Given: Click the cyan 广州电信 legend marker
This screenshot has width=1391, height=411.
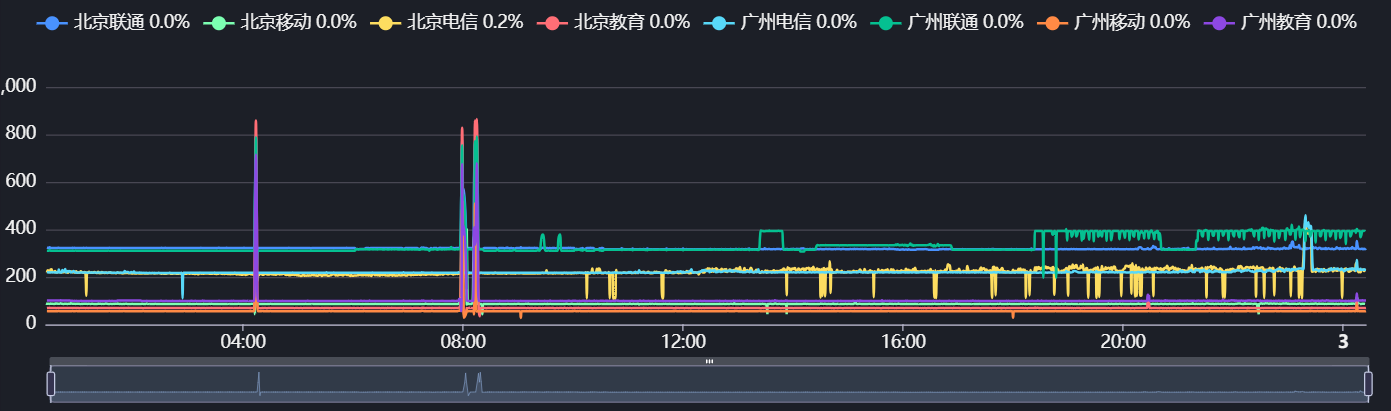Looking at the screenshot, I should [721, 22].
